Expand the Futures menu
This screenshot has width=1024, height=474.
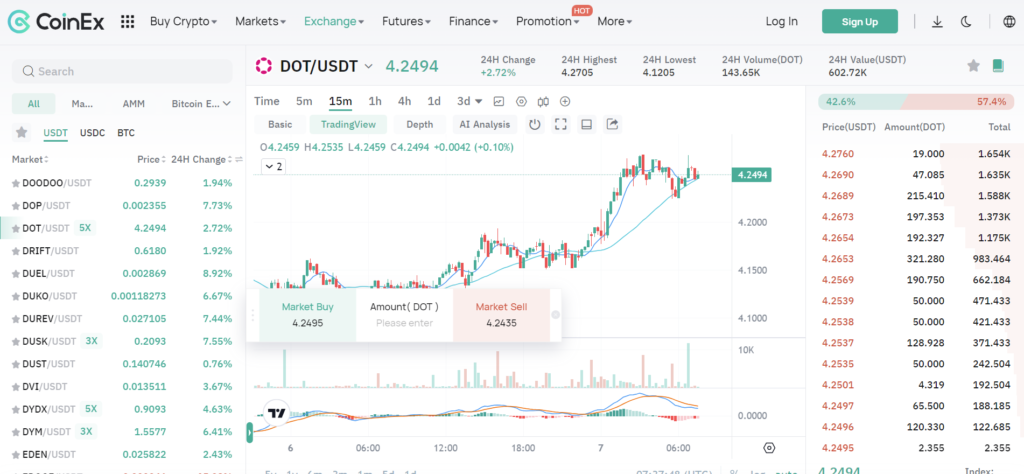[406, 22]
